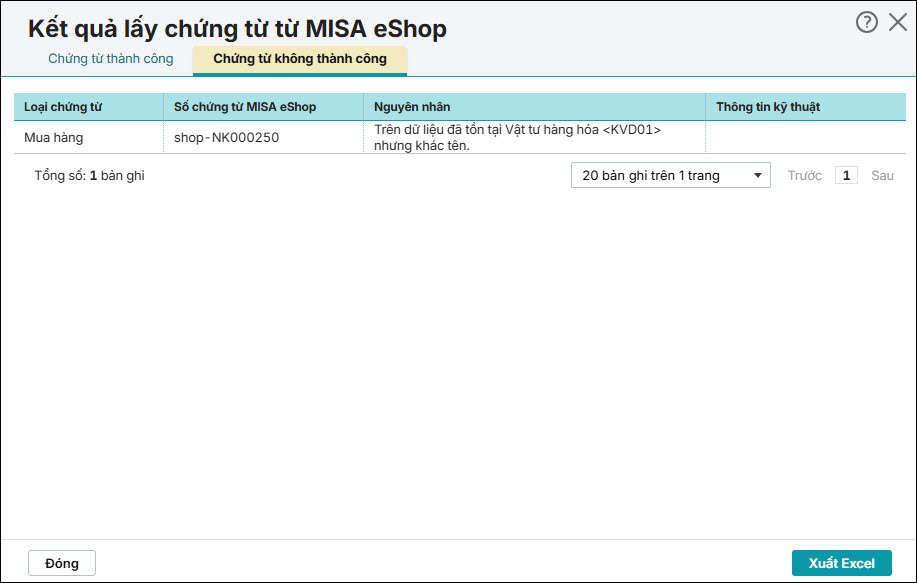Select page number 1 in pagination
The height and width of the screenshot is (583, 917).
pyautogui.click(x=846, y=176)
